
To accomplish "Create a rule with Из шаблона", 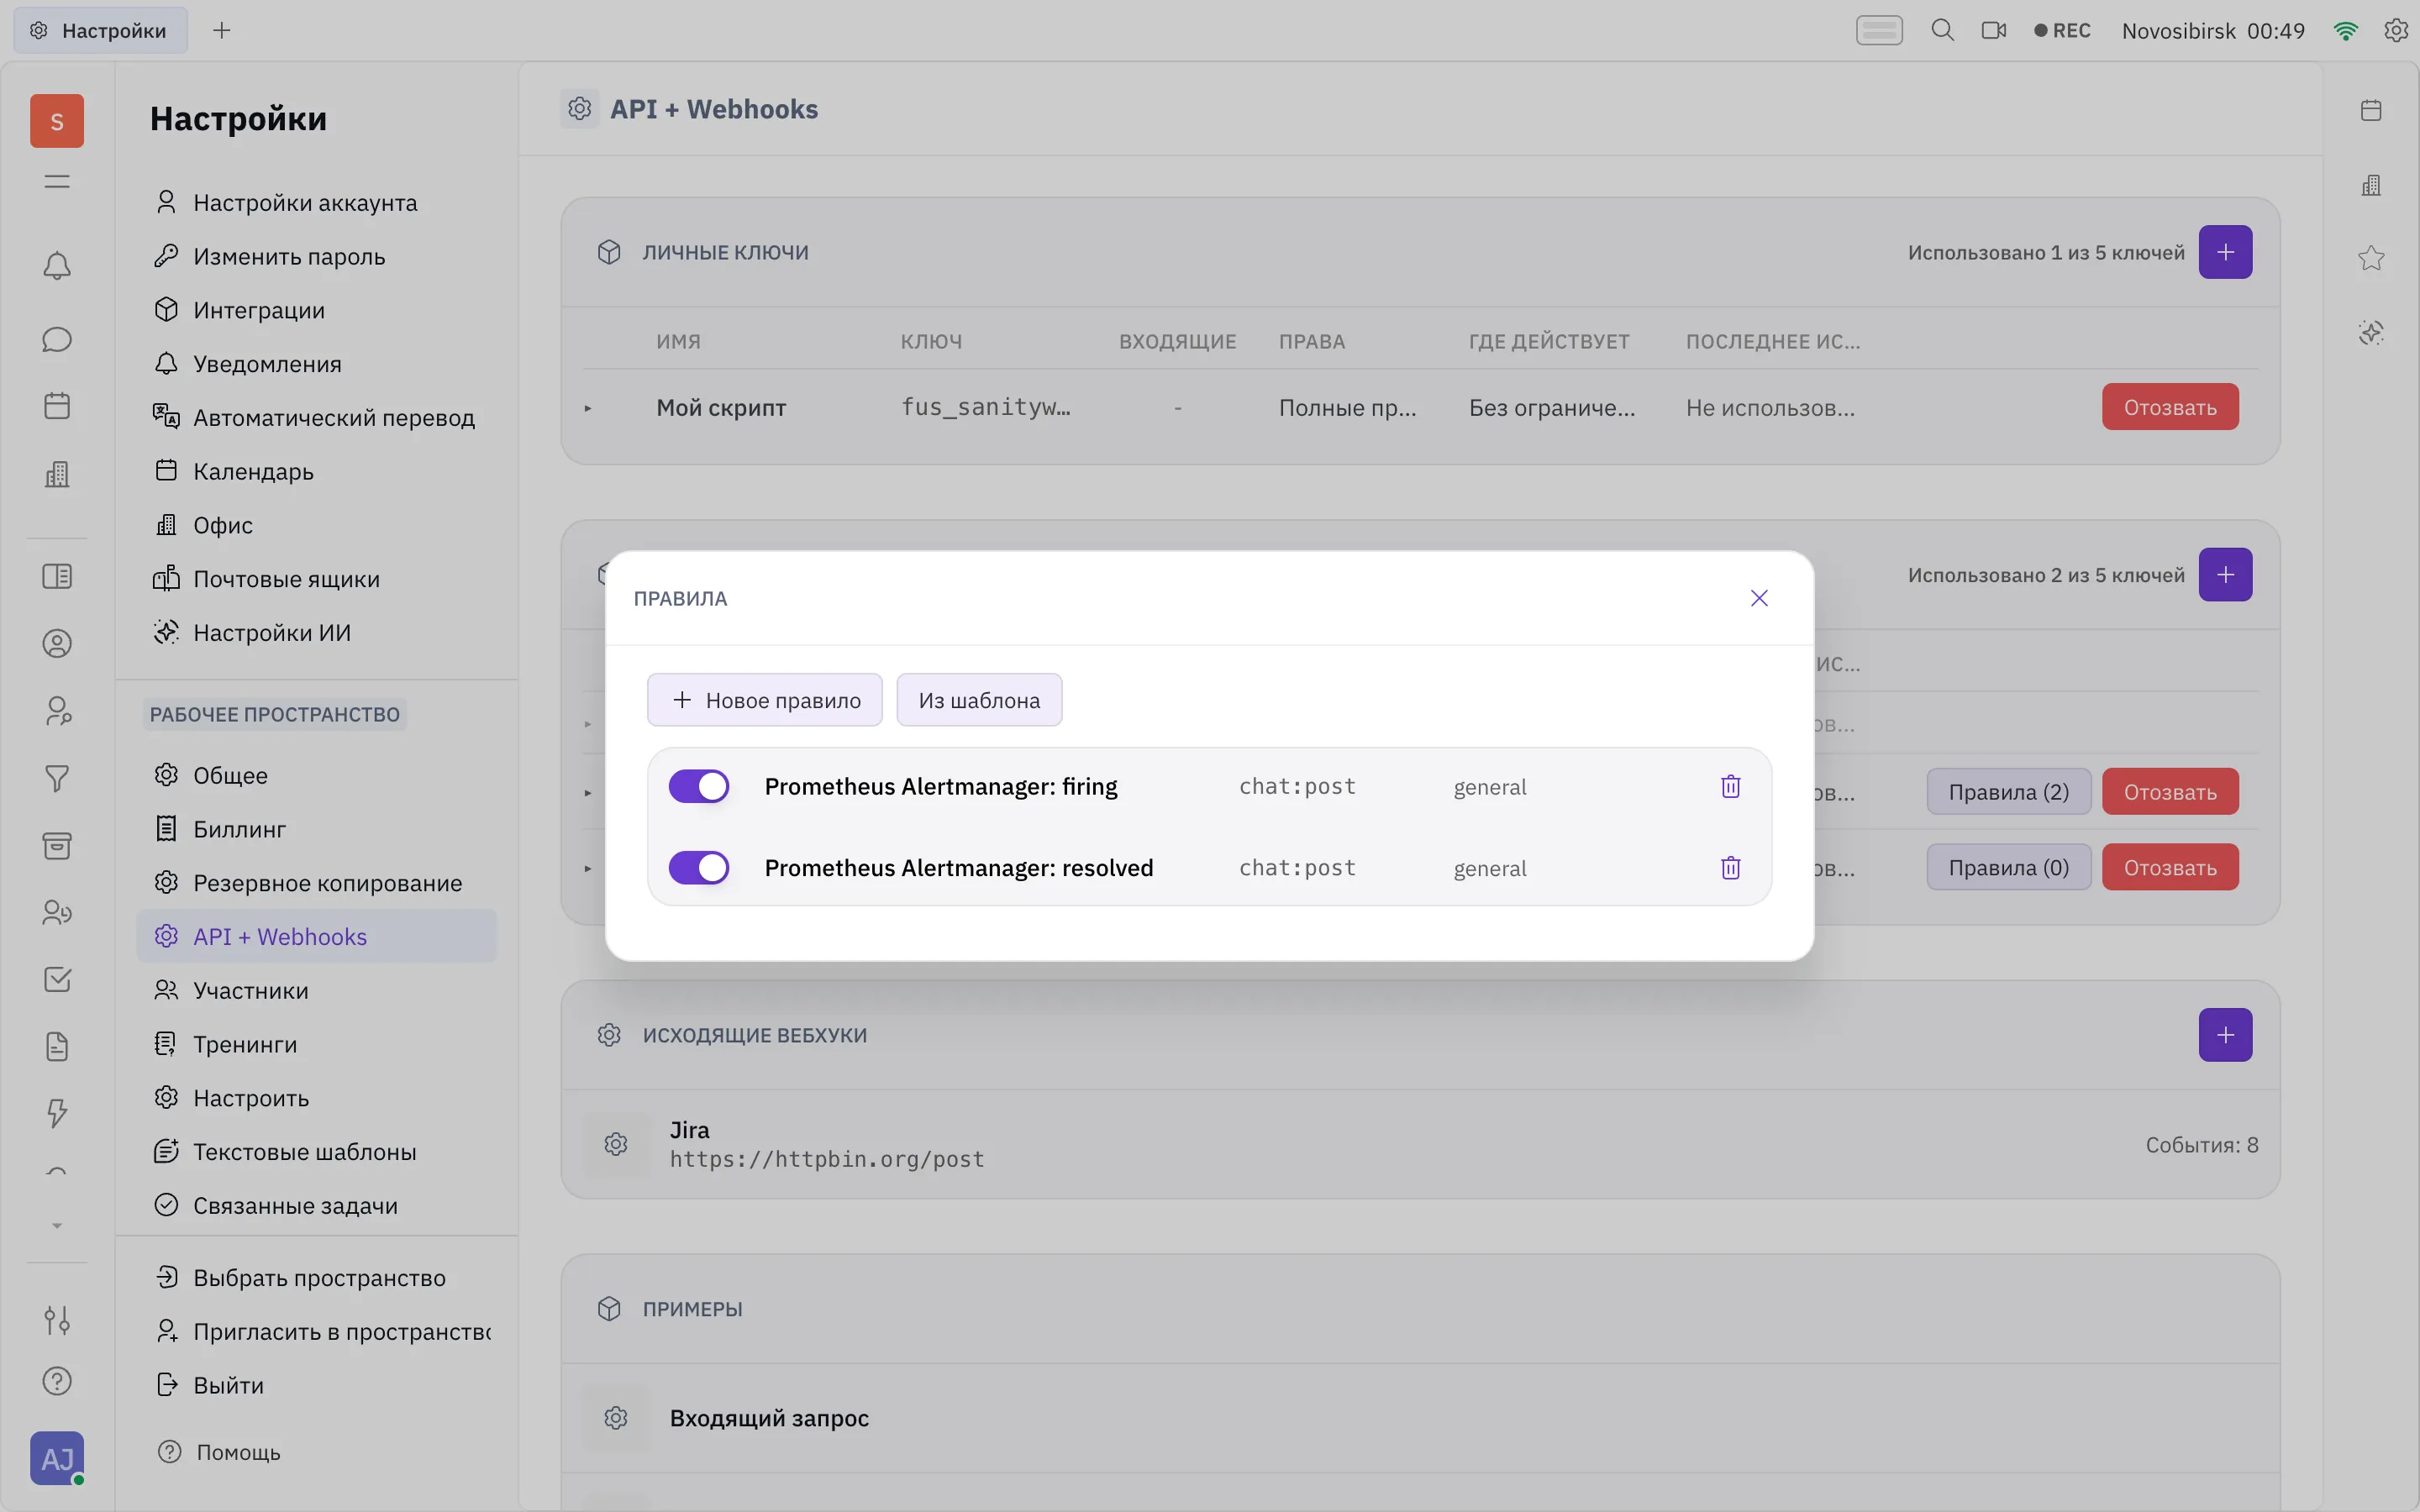I will pyautogui.click(x=979, y=700).
